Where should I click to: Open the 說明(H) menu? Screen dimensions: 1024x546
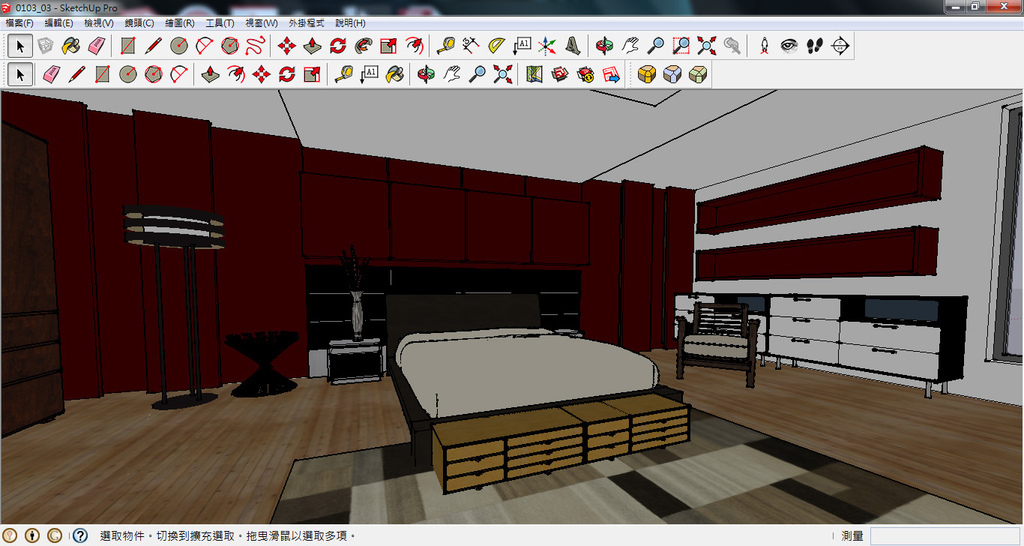point(350,23)
